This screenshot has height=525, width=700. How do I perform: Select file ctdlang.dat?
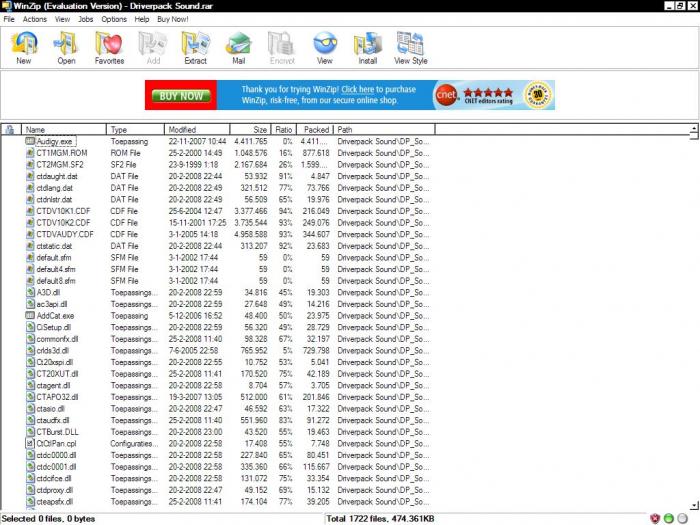(54, 188)
